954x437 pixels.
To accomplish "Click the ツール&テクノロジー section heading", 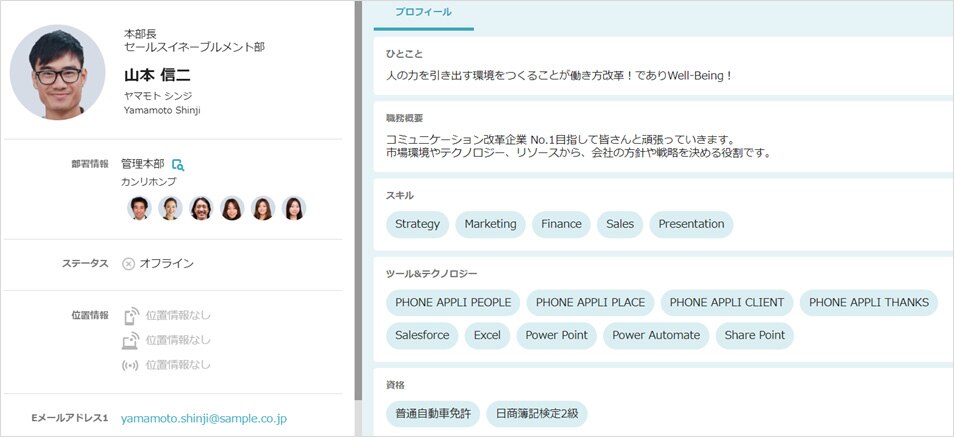I will (x=432, y=274).
